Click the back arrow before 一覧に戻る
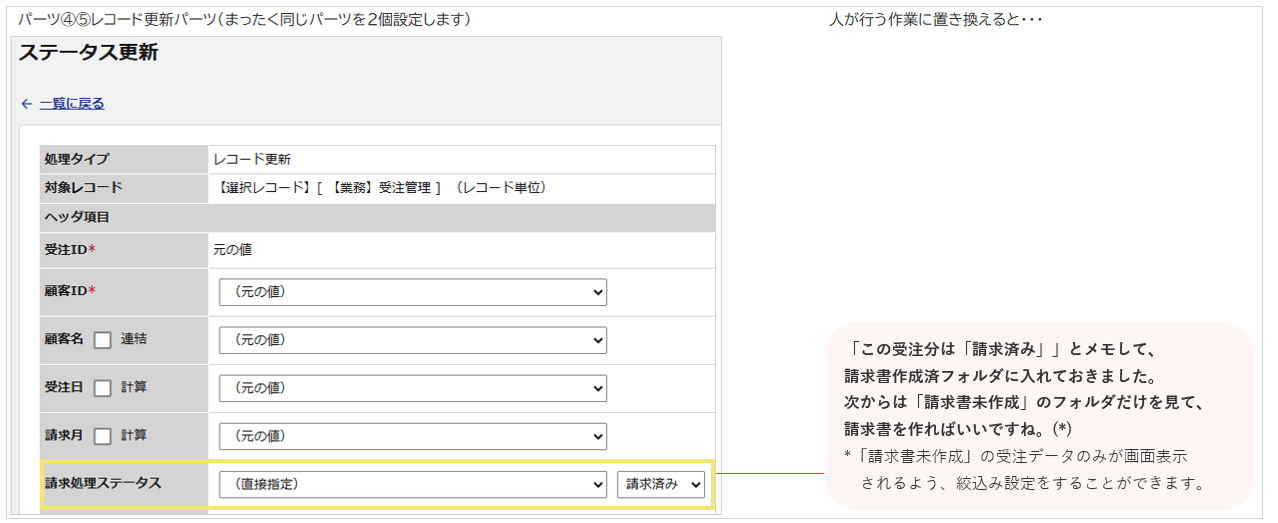Viewport: 1278px width, 523px height. click(x=27, y=103)
